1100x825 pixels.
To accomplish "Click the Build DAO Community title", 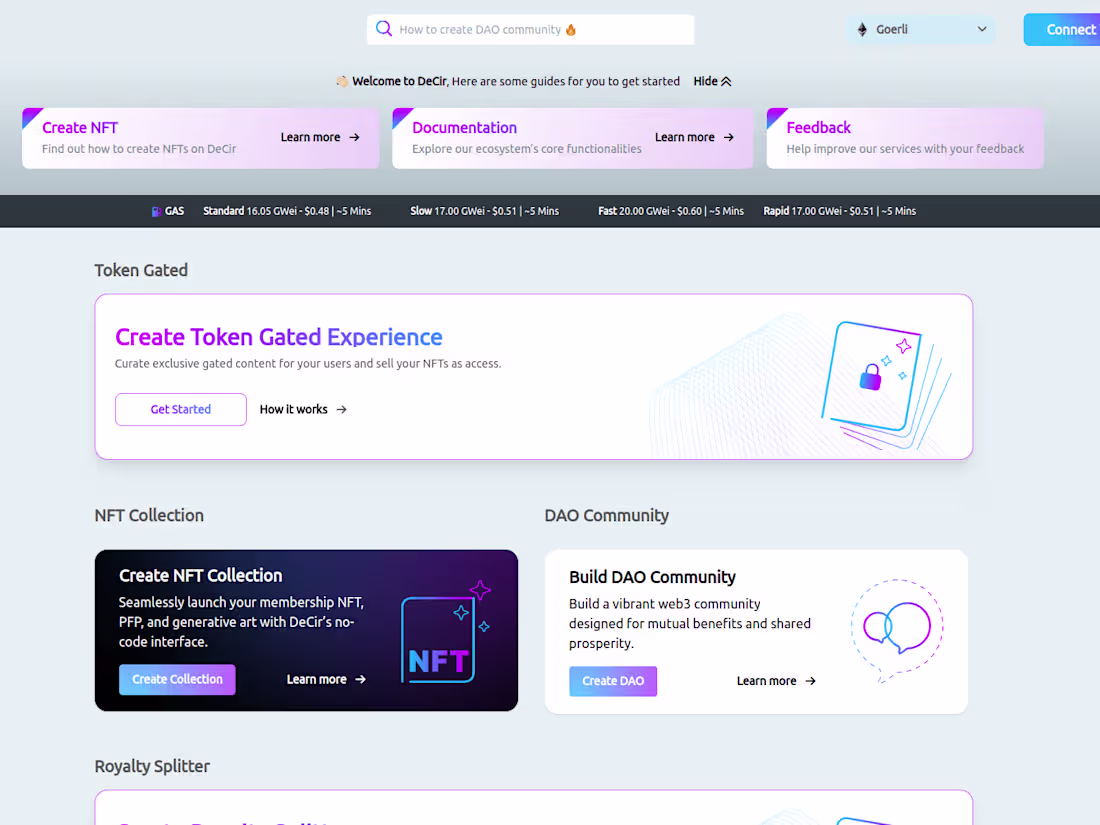I will pyautogui.click(x=652, y=577).
